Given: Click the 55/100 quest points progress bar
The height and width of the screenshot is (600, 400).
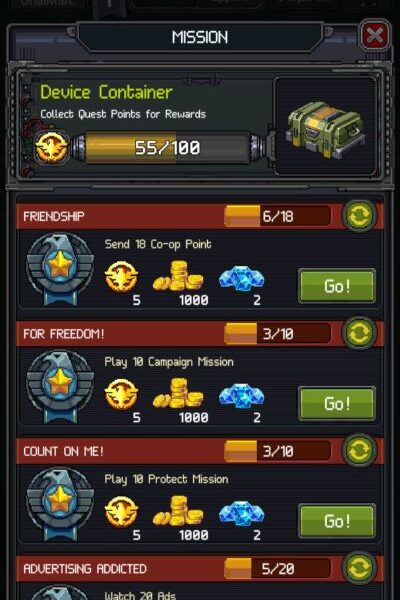Looking at the screenshot, I should point(168,148).
